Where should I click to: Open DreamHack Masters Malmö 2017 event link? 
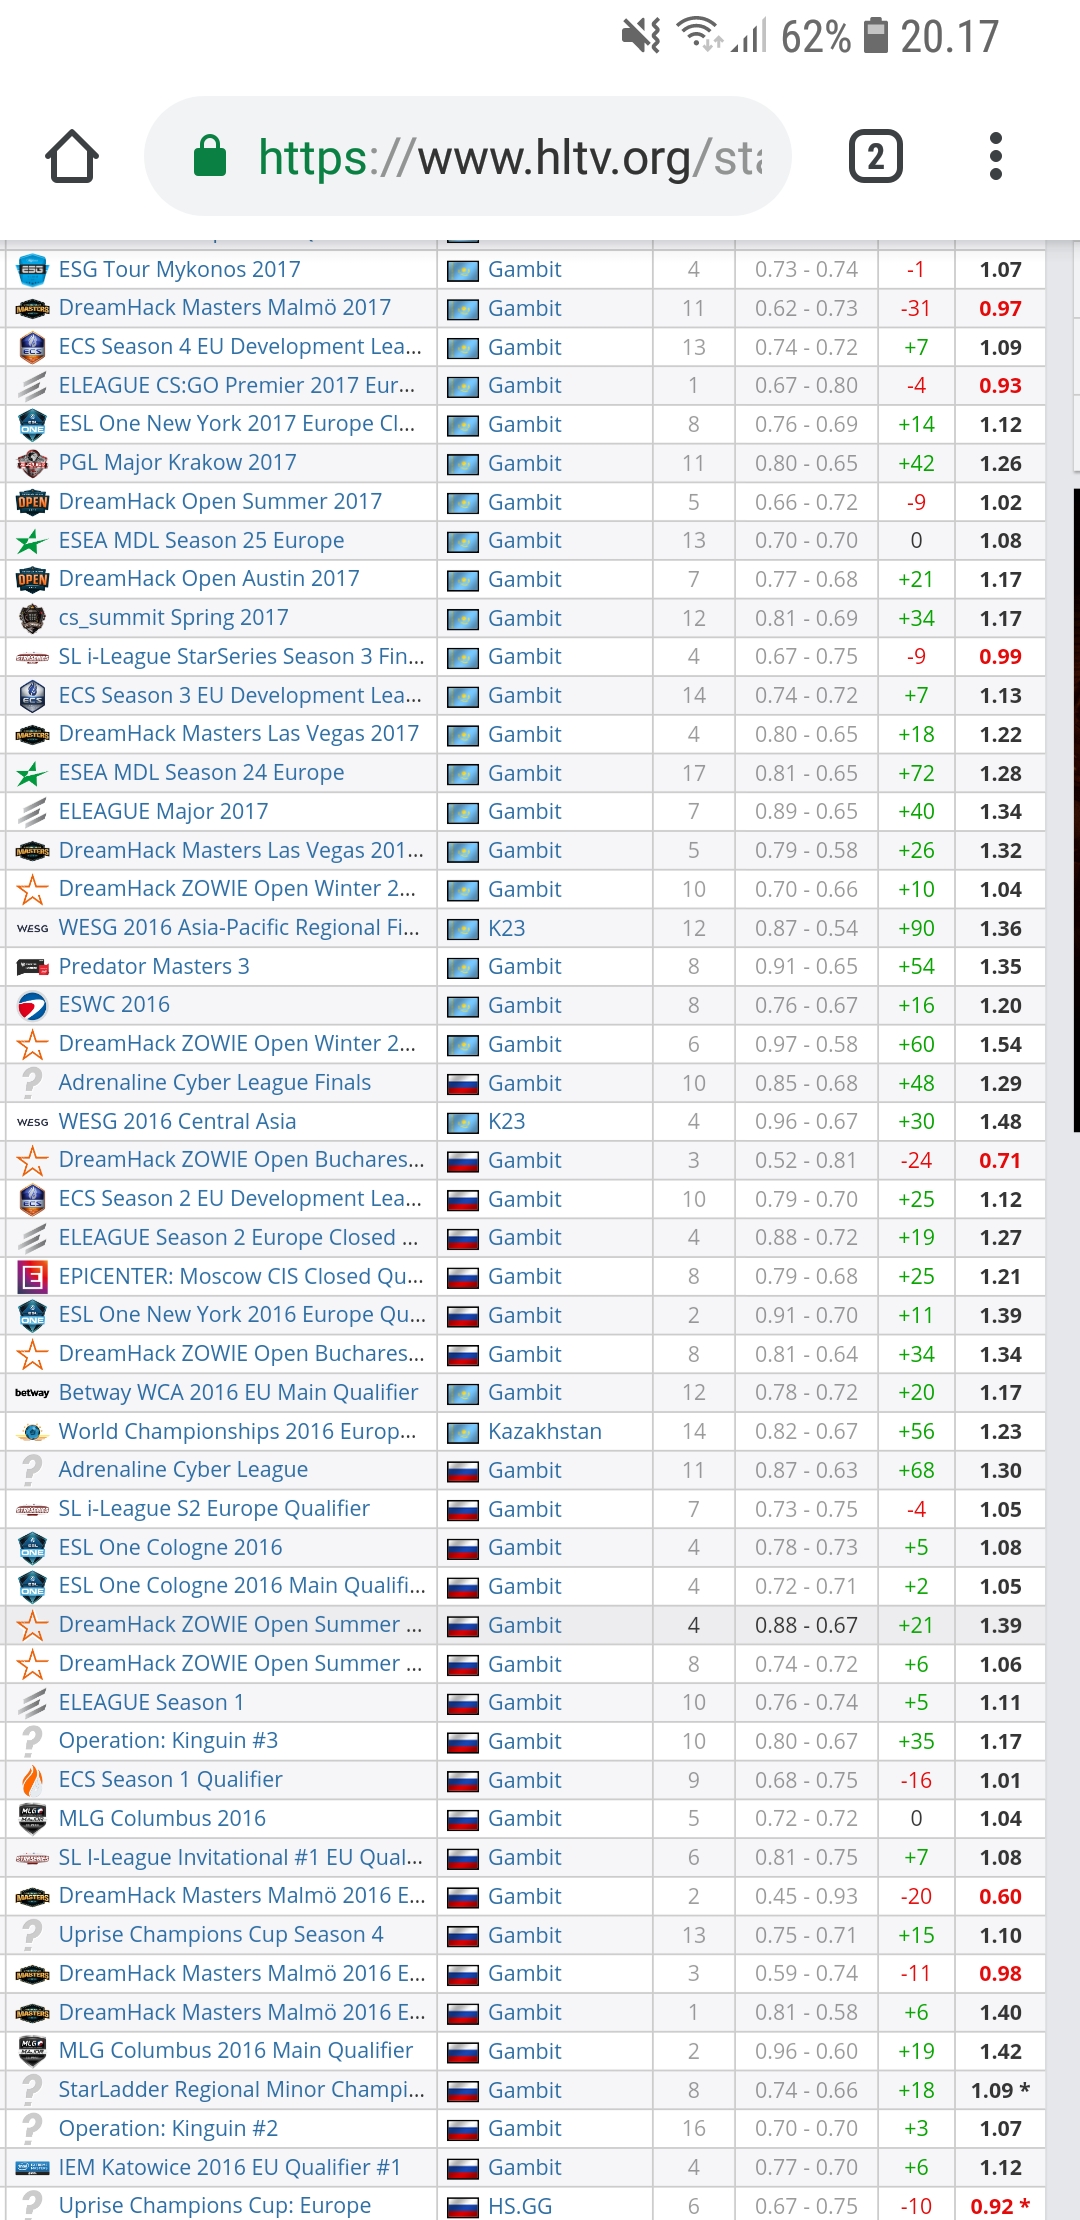(x=225, y=307)
